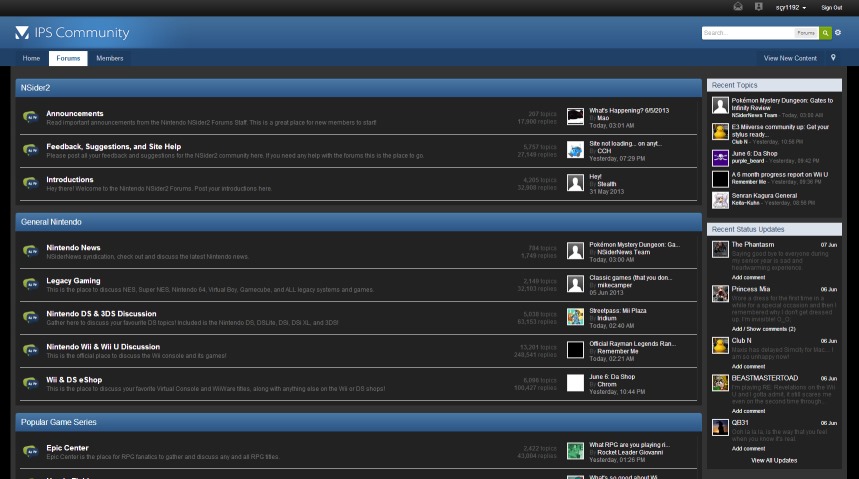859x479 pixels.
Task: Click the IPS Community logo
Action: 72,33
